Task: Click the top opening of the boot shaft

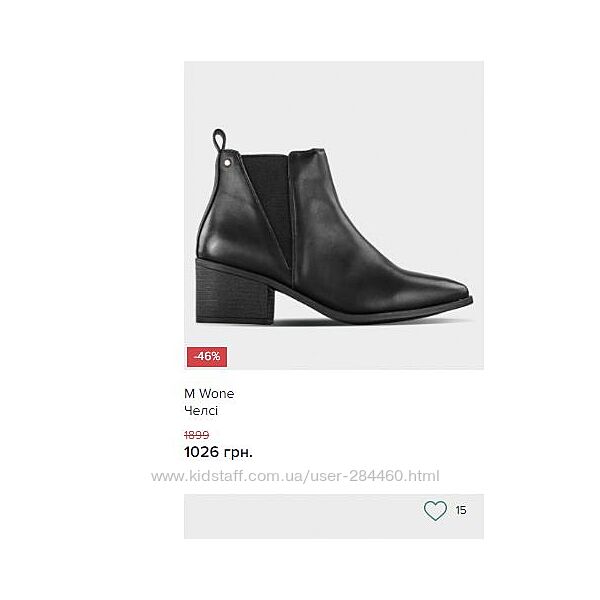Action: point(283,152)
